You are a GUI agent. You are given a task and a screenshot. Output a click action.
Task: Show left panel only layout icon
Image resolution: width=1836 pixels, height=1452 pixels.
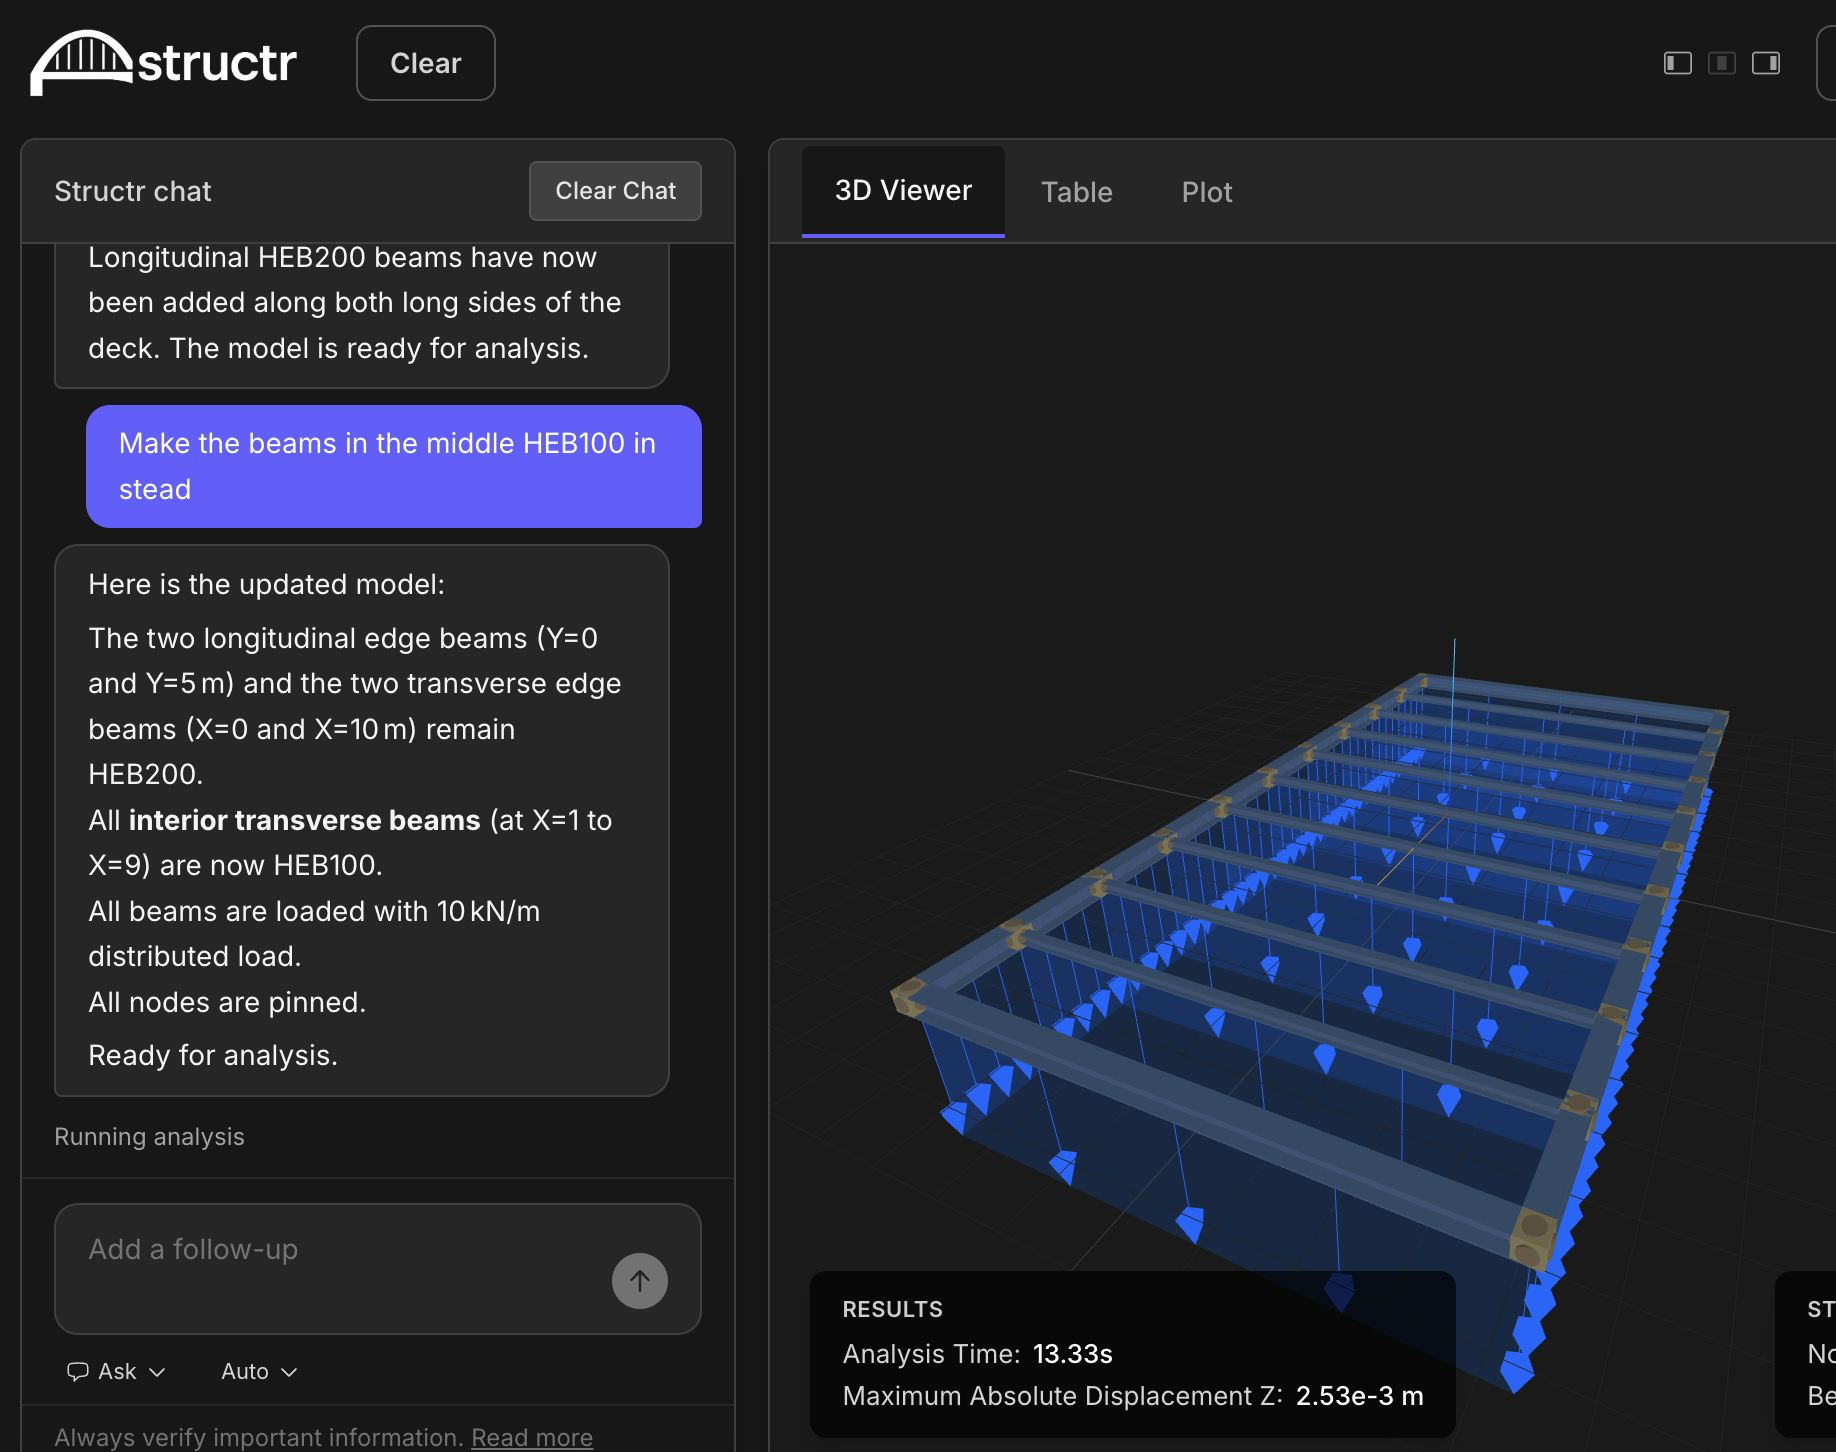tap(1677, 63)
